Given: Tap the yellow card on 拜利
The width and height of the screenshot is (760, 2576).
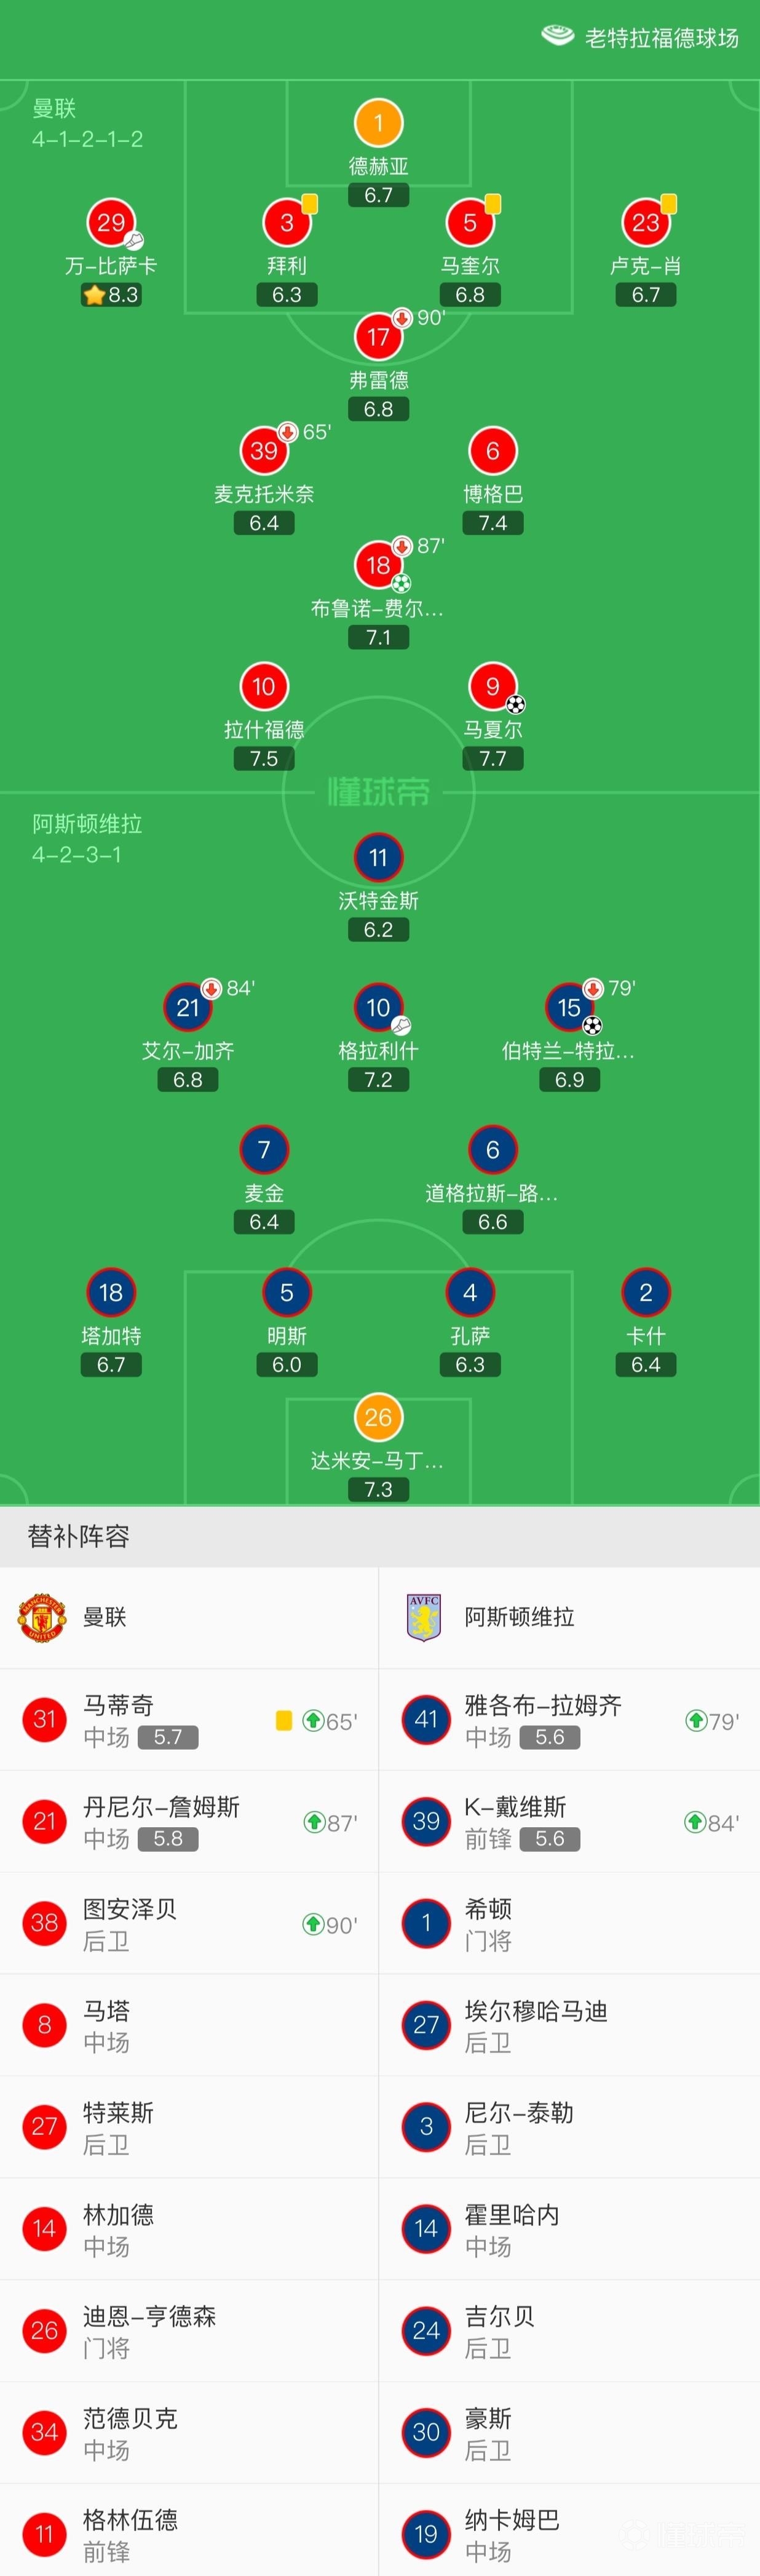Looking at the screenshot, I should 310,204.
